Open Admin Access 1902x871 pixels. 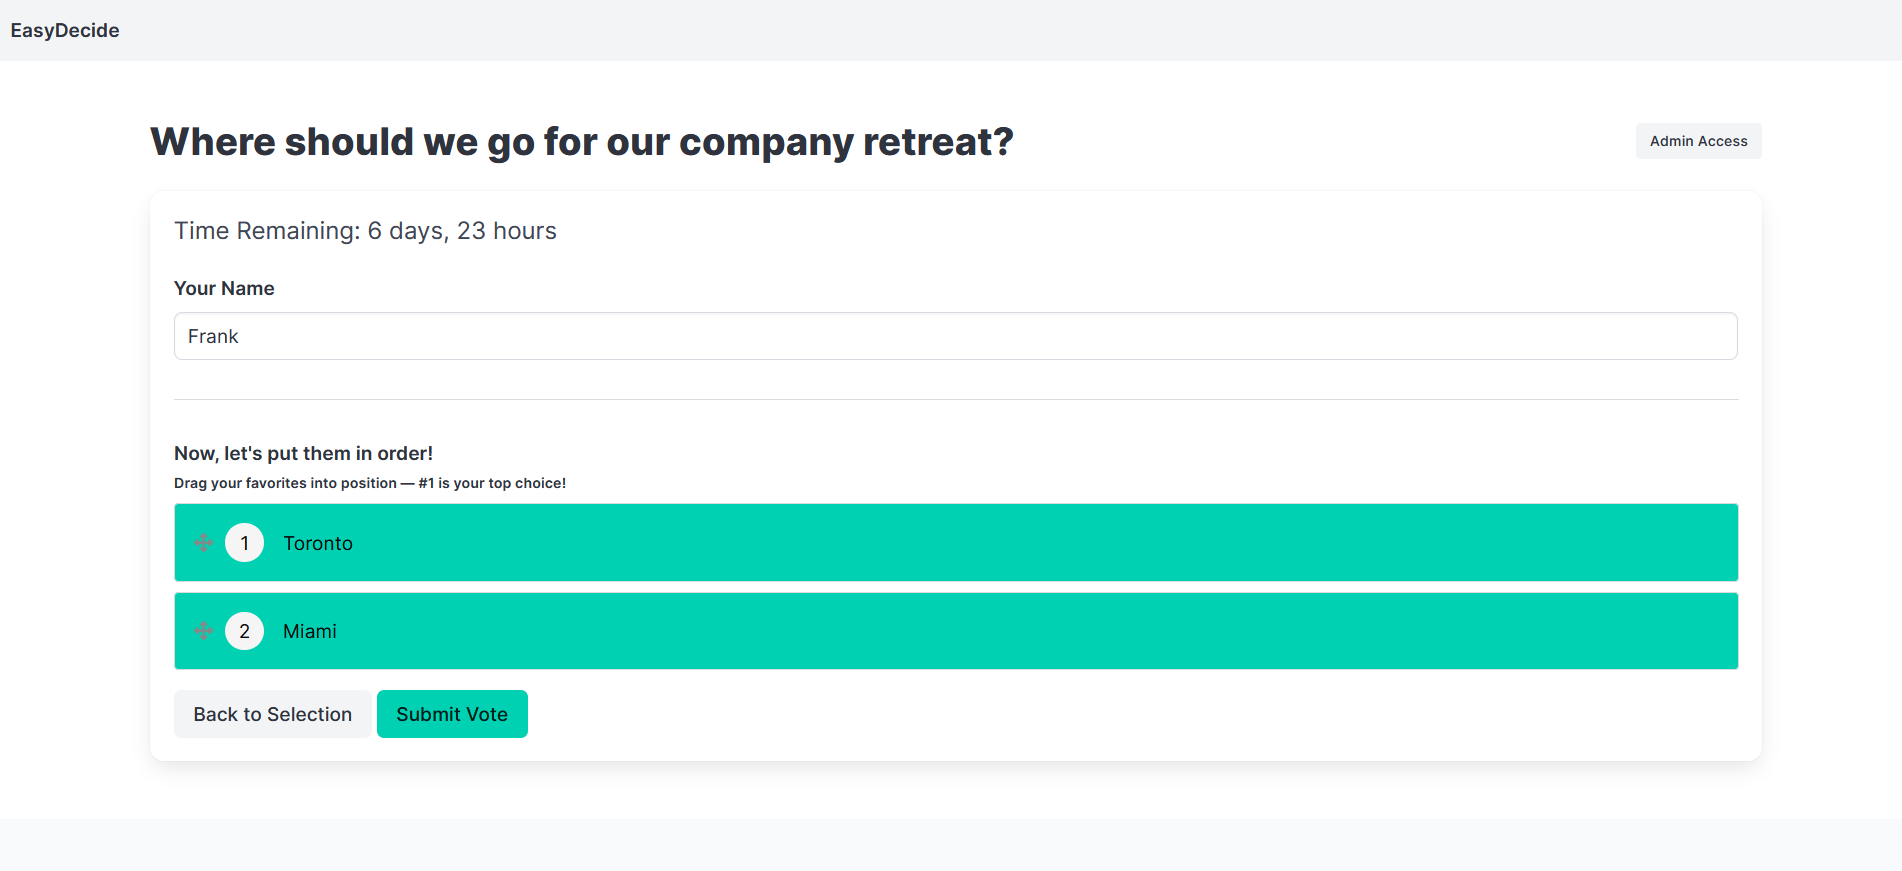(x=1699, y=141)
